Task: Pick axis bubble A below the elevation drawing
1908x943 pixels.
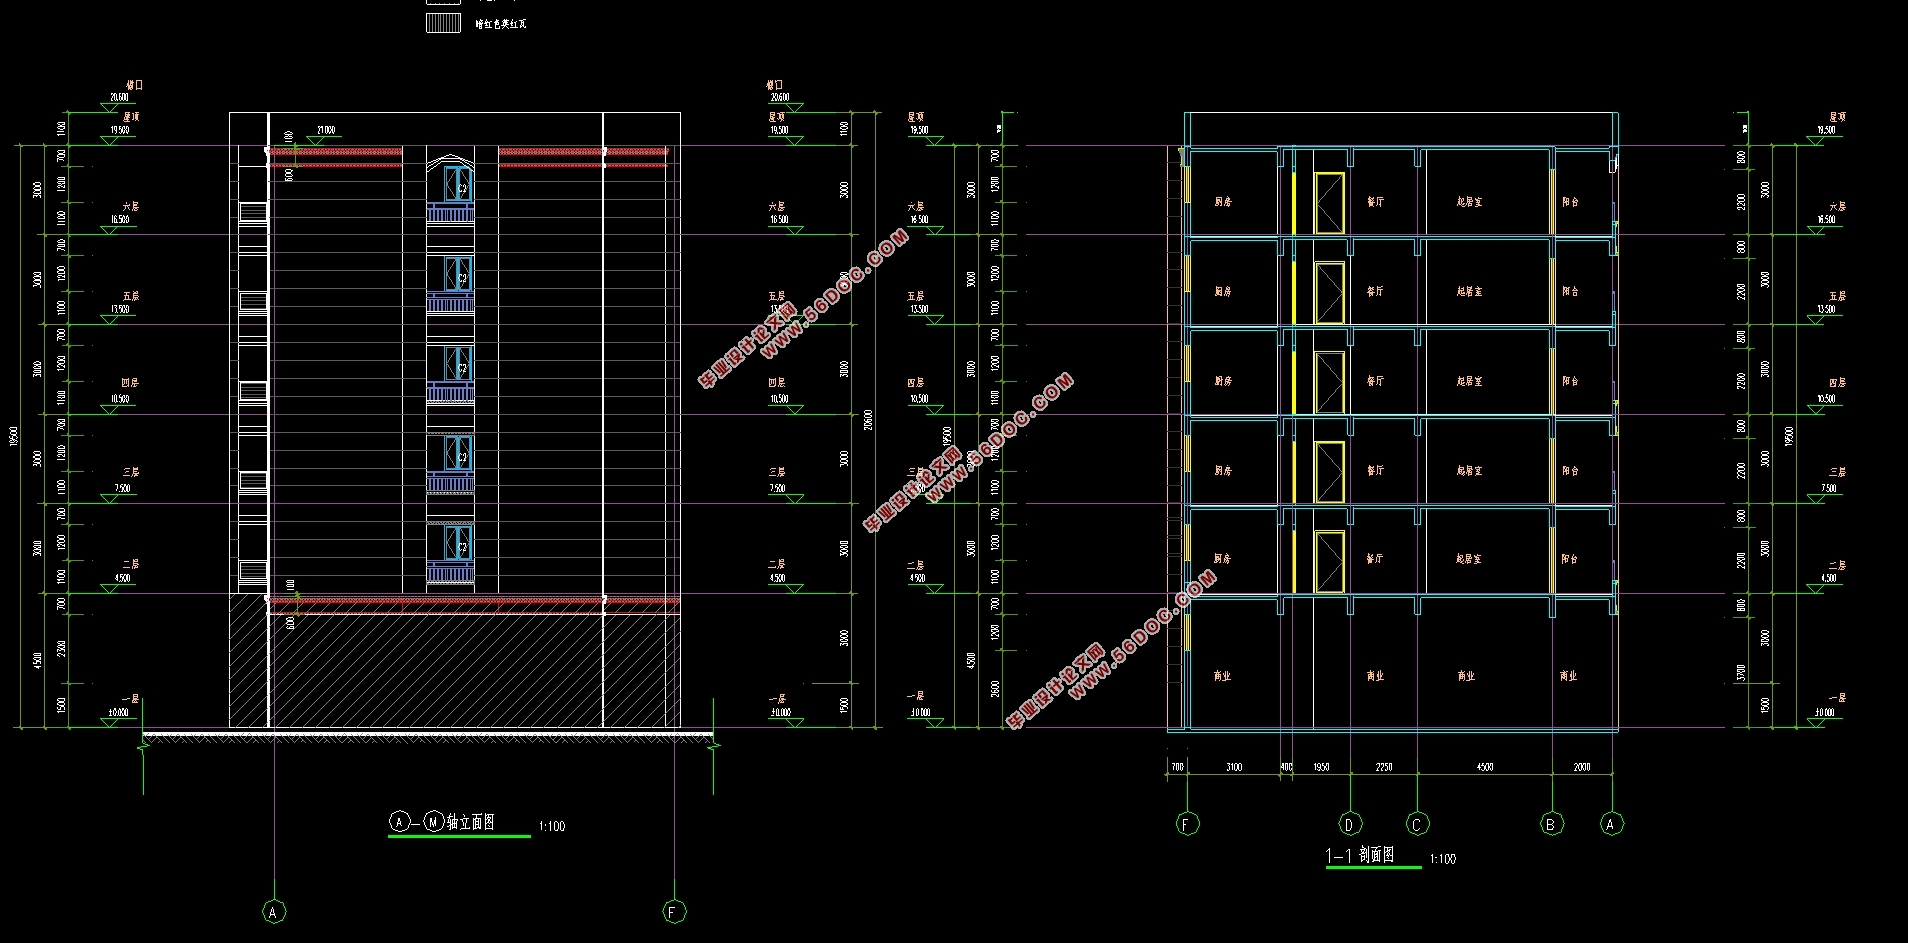Action: coord(274,911)
